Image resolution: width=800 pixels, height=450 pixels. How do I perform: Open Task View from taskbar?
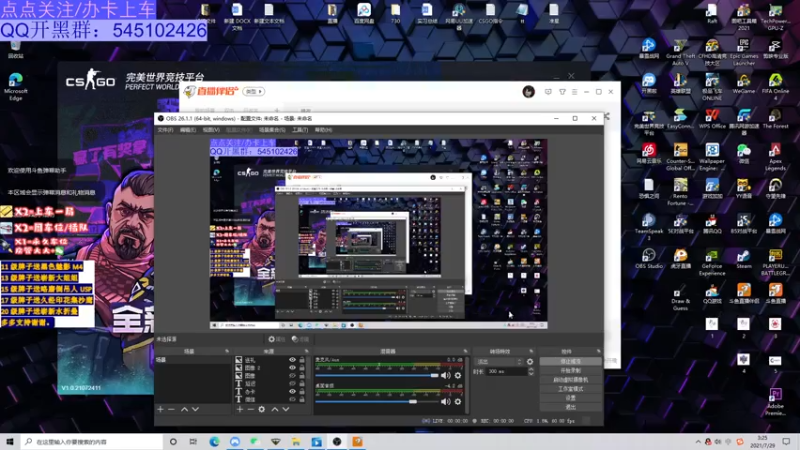tap(193, 442)
